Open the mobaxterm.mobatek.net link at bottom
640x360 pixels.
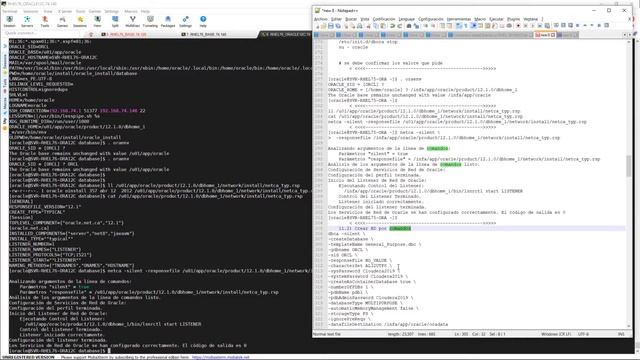click(220, 357)
